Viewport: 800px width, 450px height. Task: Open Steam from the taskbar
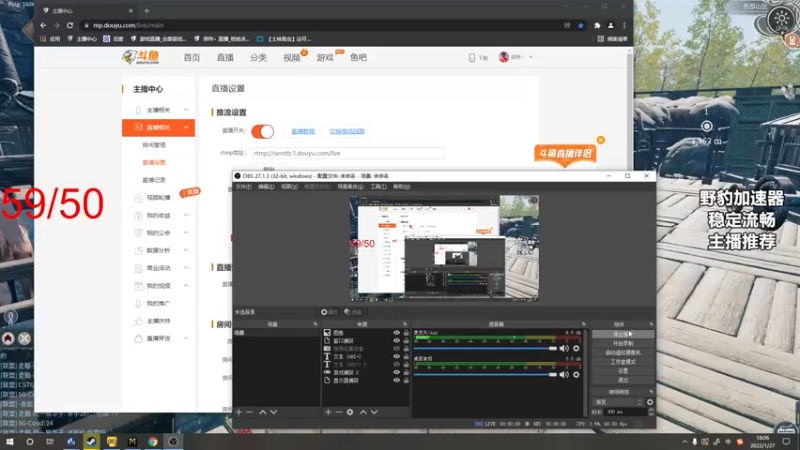pos(91,441)
